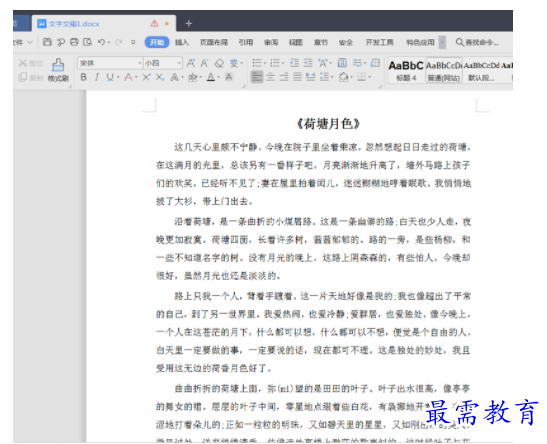Viewport: 547px width, 444px height.
Task: Clear formatting with the eraser icon
Action: tap(219, 63)
